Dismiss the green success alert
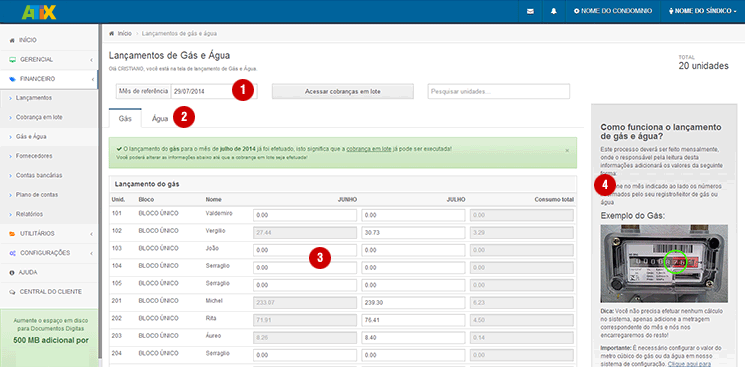Viewport: 745px width, 367px height. point(567,150)
